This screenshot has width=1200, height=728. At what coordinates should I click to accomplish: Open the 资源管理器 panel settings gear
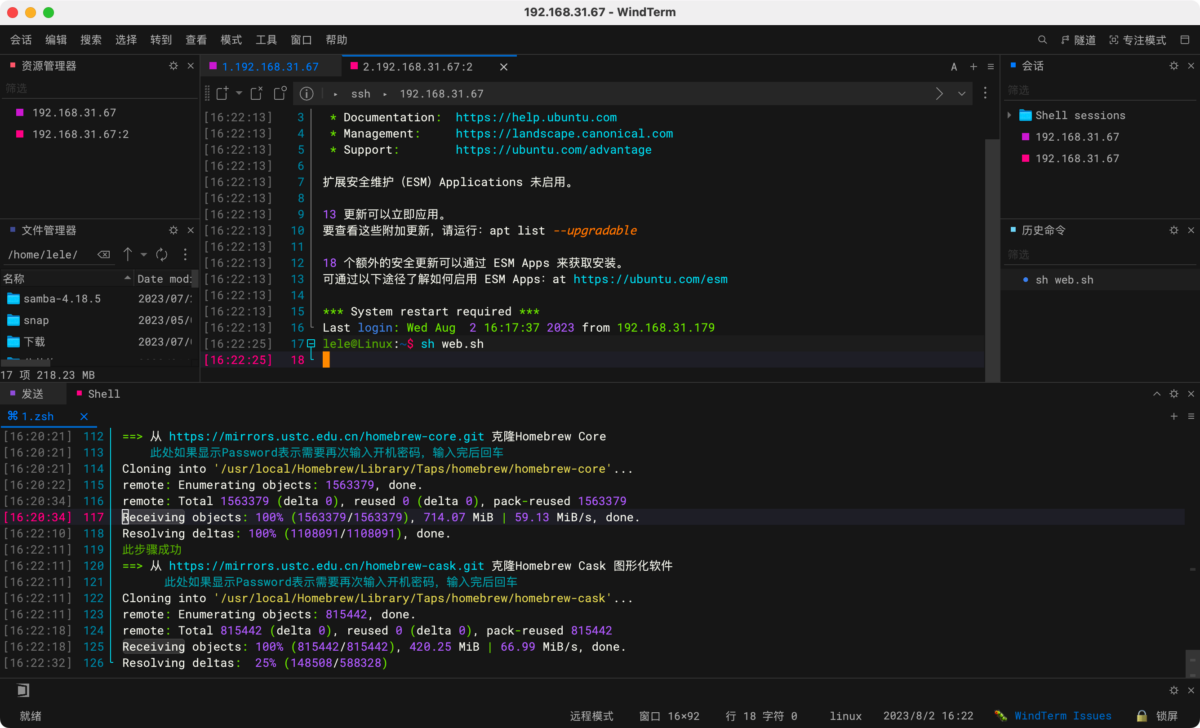pyautogui.click(x=173, y=66)
